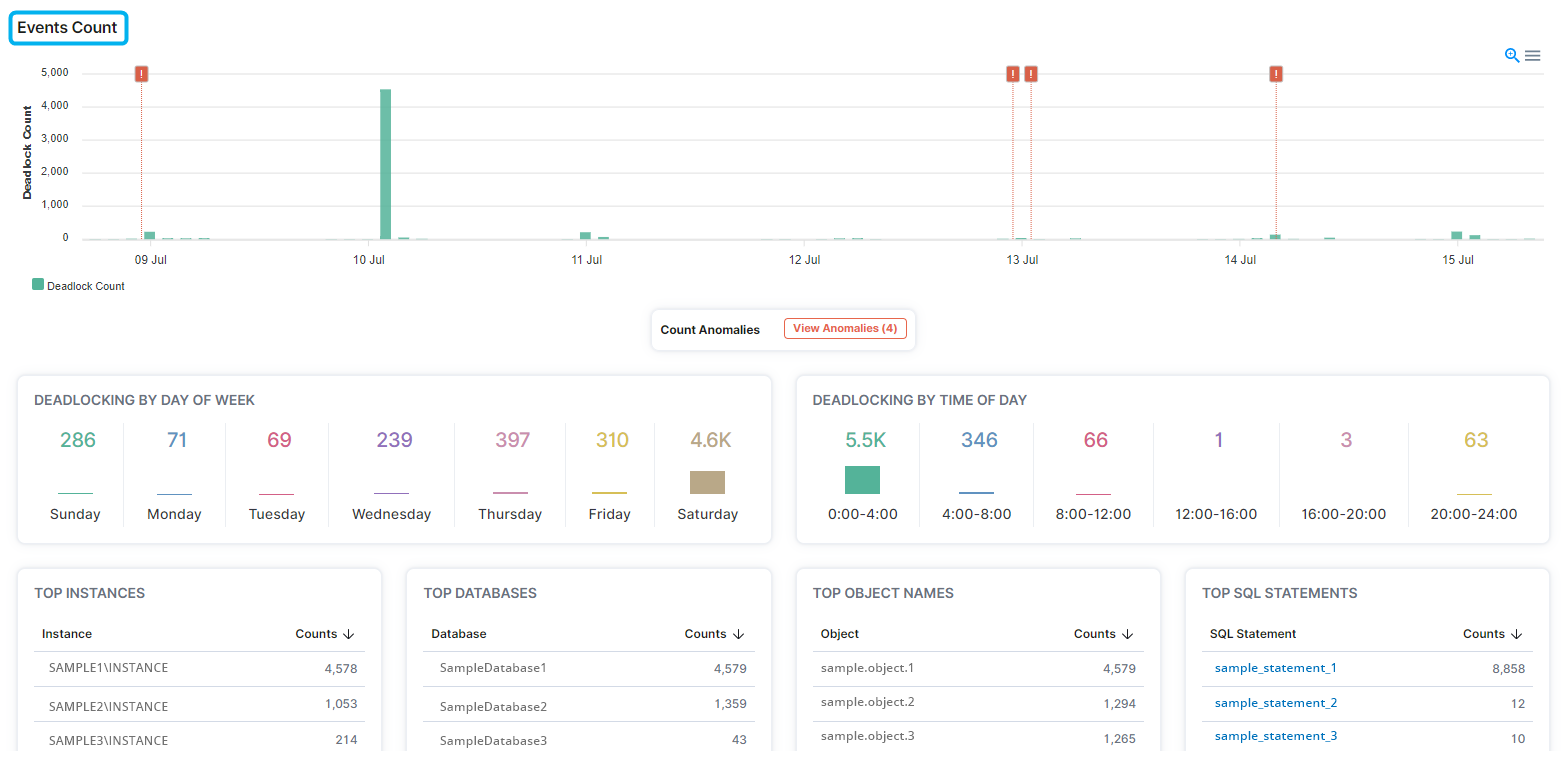Open the sample_statement_2 link
Screen dimensions: 1568x763
[1275, 703]
